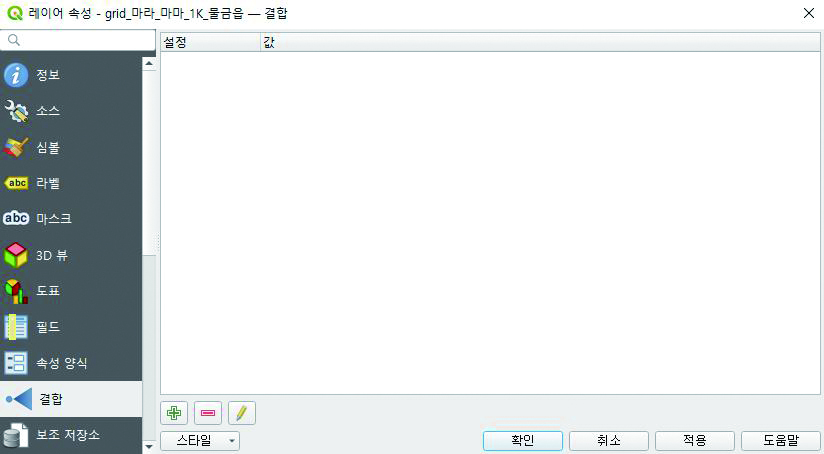
Task: Select the 심볼 (Symbology) paintbrush icon
Action: pos(17,147)
